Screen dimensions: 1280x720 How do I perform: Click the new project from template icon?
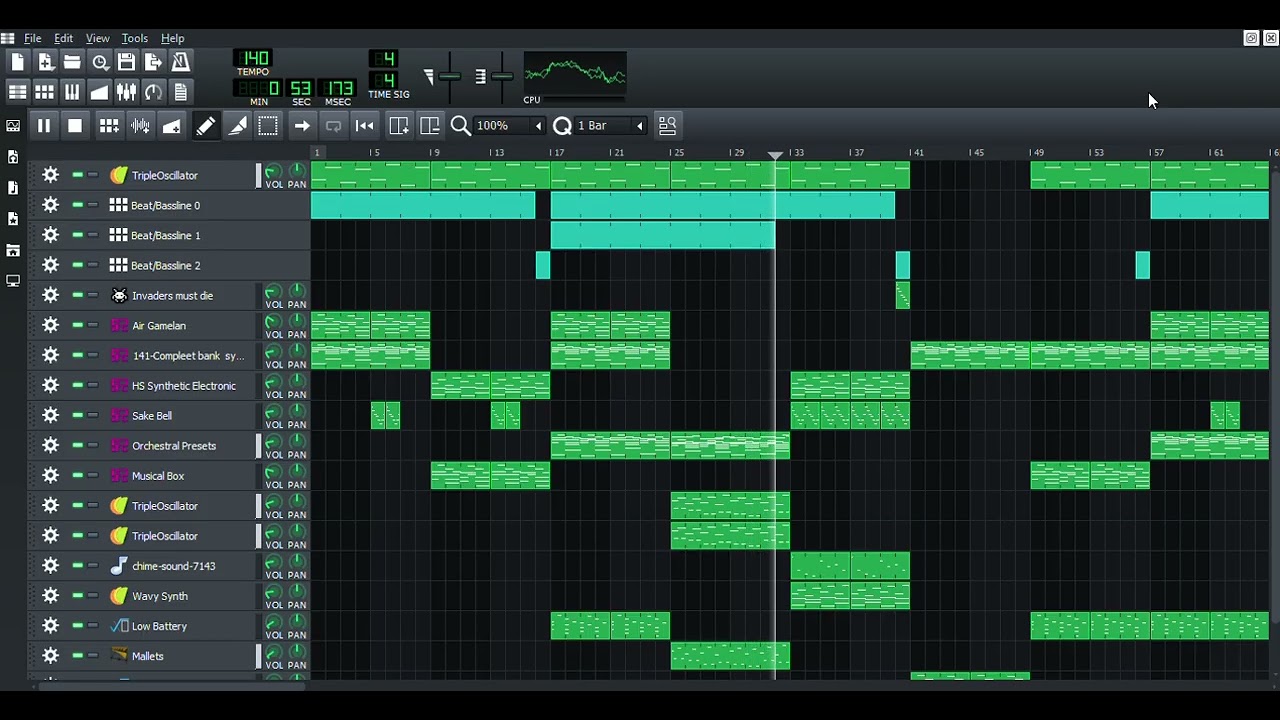tap(45, 62)
